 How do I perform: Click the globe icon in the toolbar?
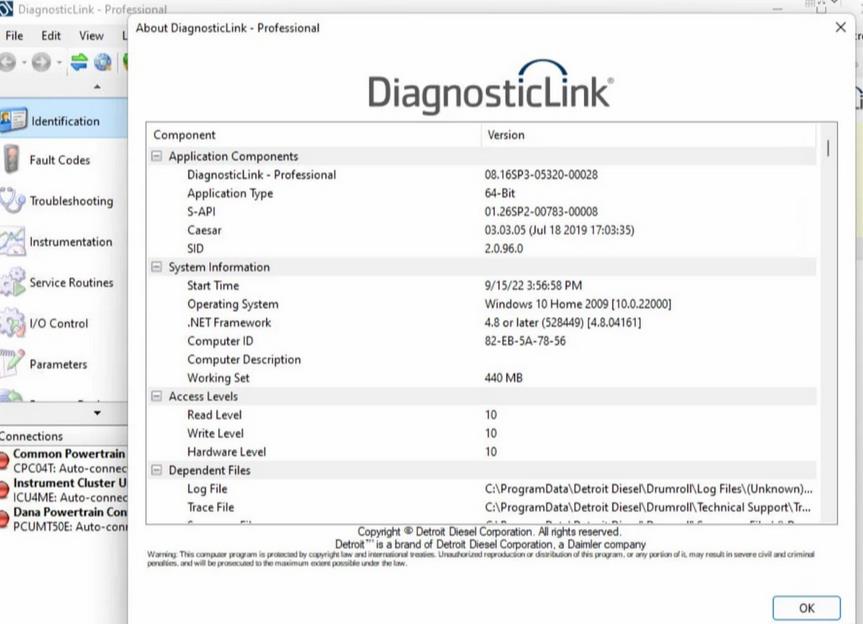click(x=102, y=62)
